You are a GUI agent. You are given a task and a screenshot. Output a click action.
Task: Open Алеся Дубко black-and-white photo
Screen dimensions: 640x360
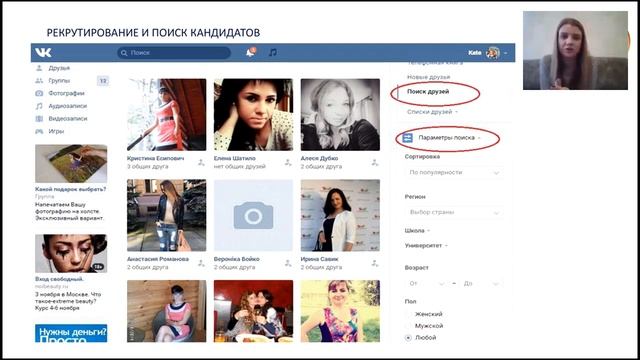pos(340,115)
